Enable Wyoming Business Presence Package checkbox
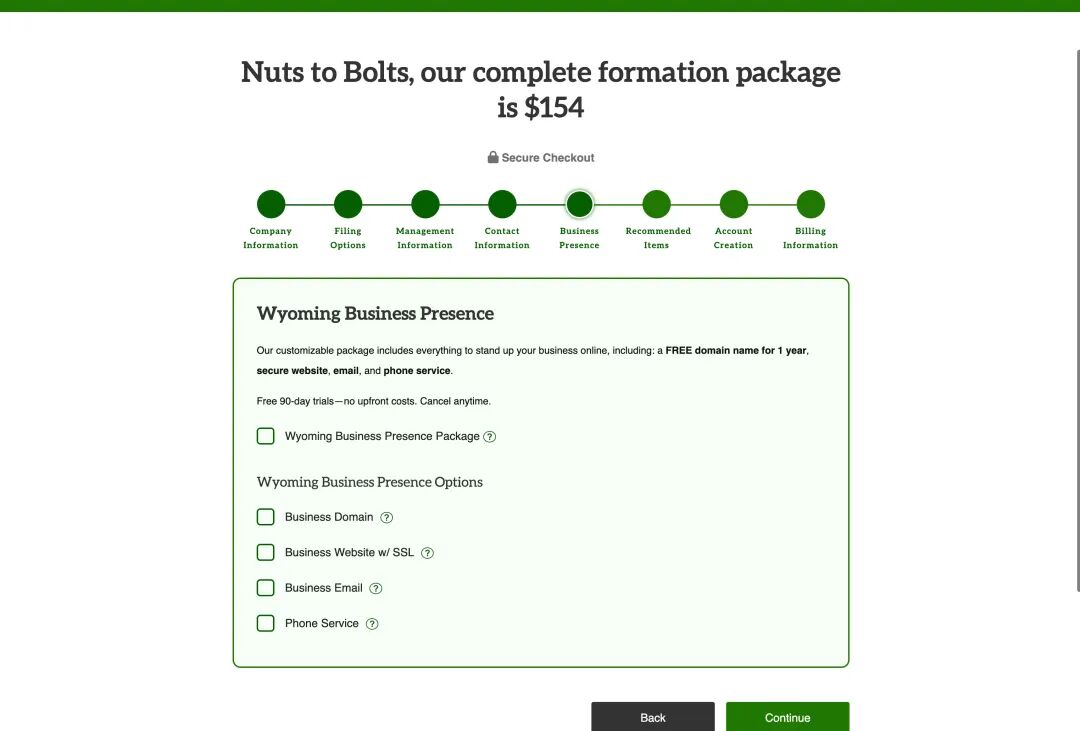 (266, 436)
